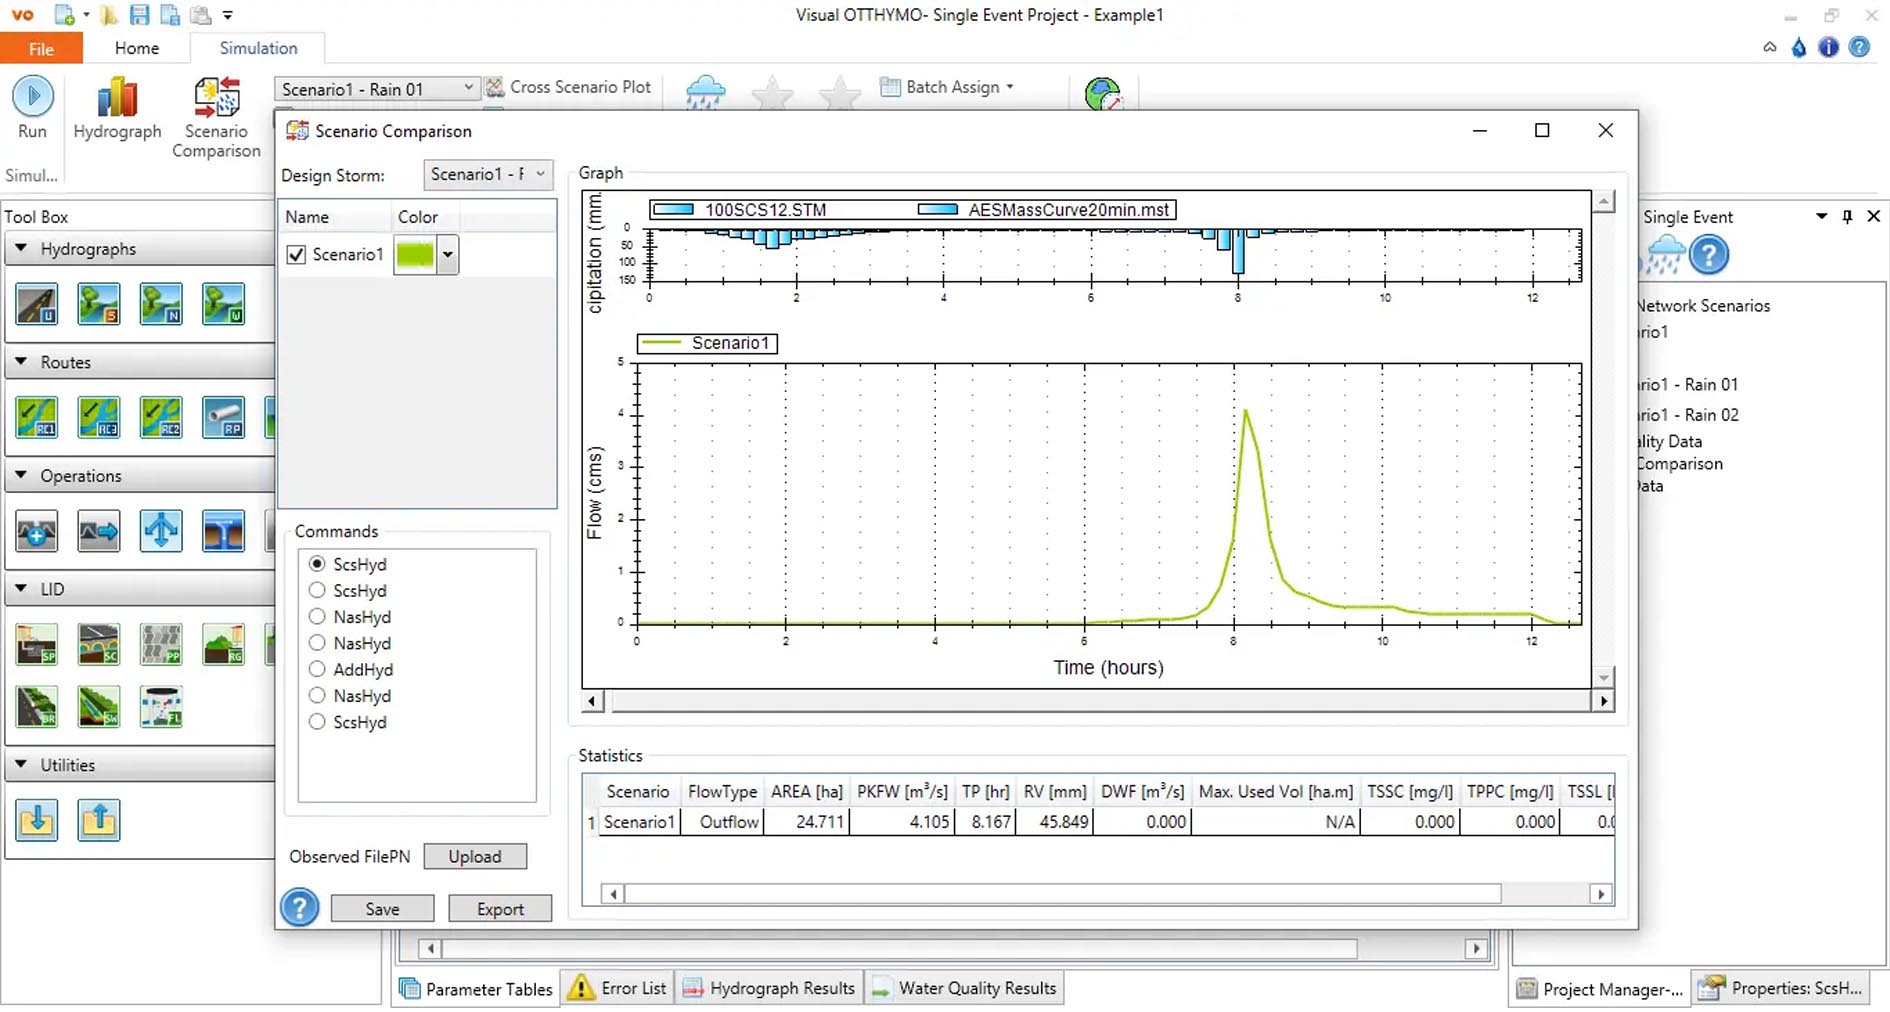Click the Run simulation icon
The width and height of the screenshot is (1890, 1012).
32,98
